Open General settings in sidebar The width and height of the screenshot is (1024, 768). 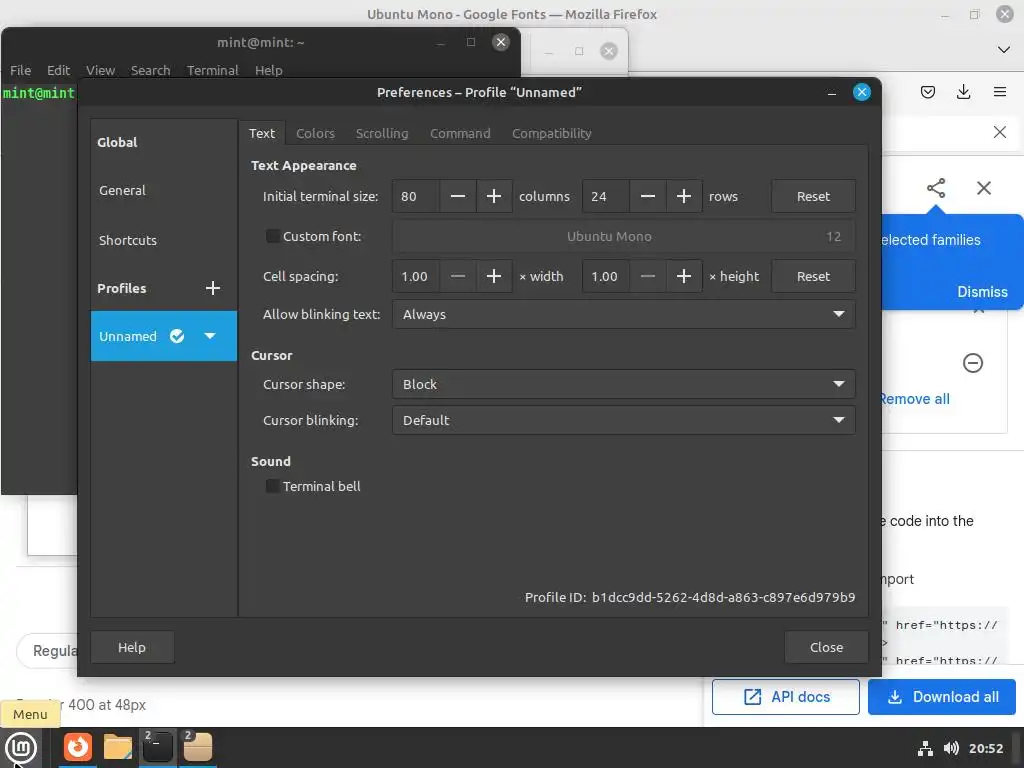click(164, 191)
